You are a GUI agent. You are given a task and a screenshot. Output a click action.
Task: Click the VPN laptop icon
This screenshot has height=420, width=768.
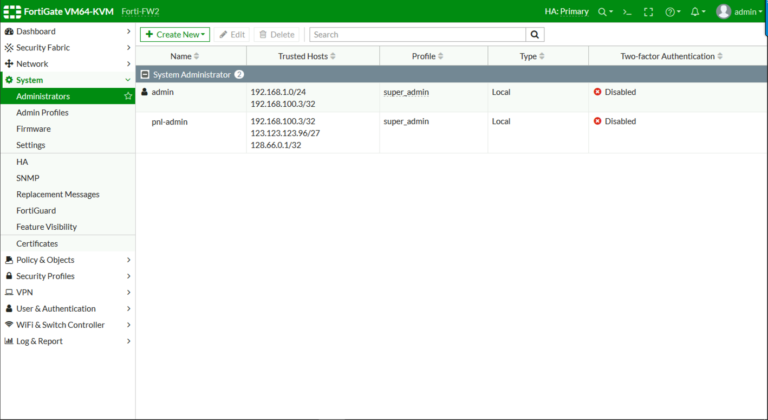coord(9,292)
